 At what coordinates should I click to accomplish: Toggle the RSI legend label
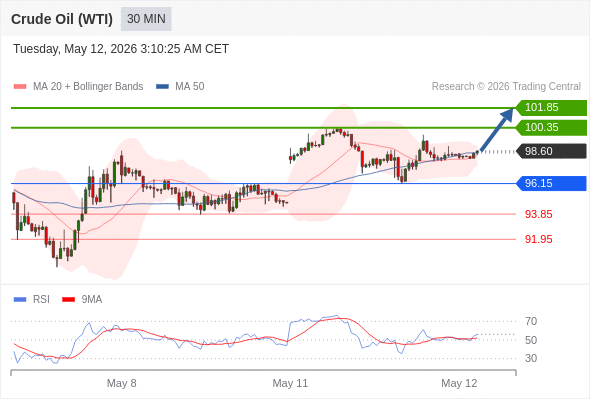[41, 300]
